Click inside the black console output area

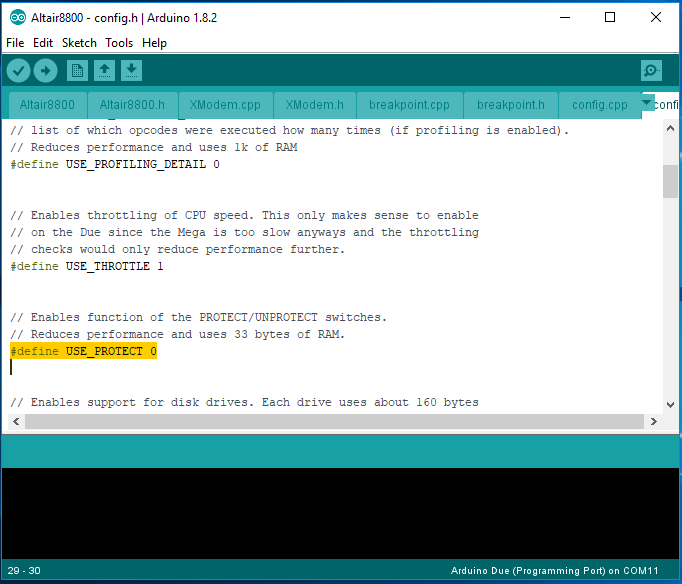click(340, 513)
